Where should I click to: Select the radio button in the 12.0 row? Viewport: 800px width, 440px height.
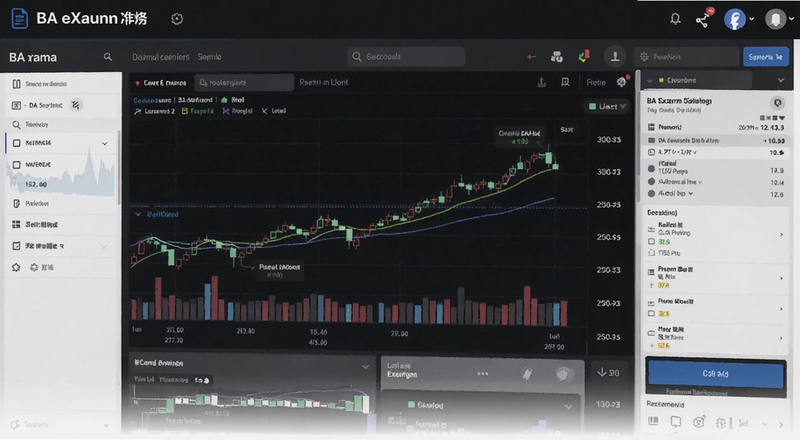pyautogui.click(x=652, y=194)
